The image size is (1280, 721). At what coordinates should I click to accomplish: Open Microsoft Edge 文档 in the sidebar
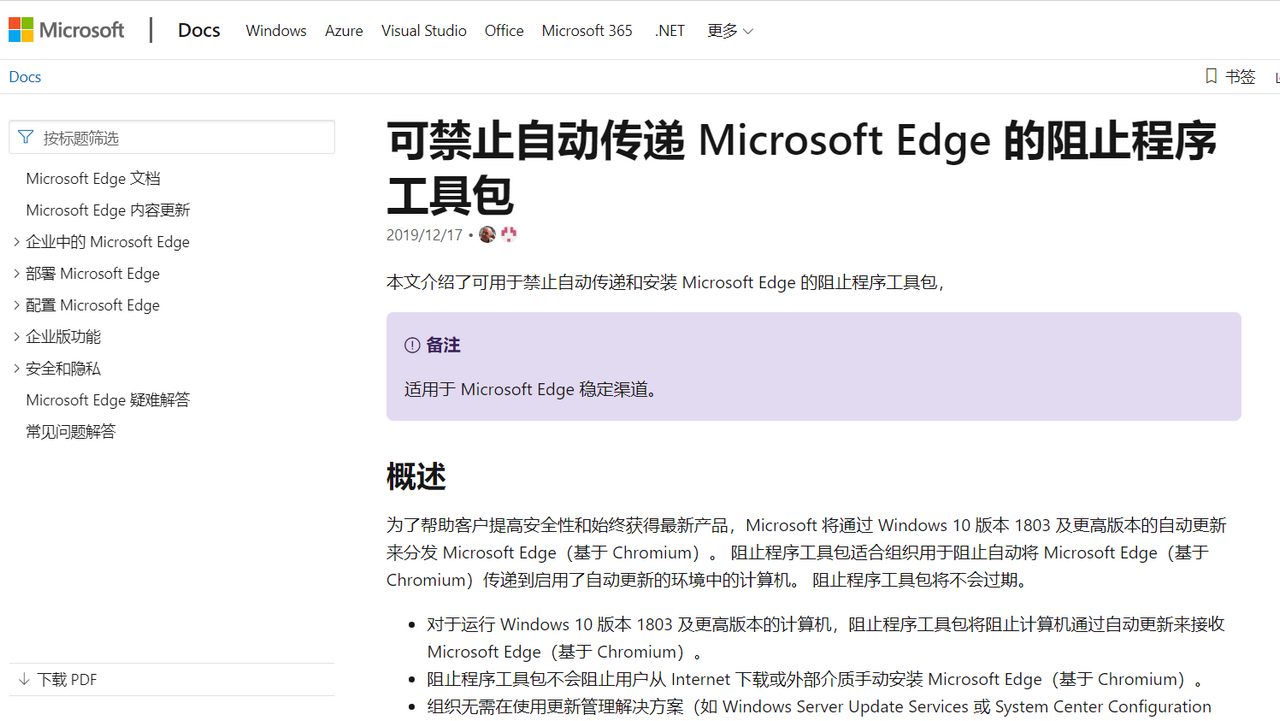click(93, 178)
